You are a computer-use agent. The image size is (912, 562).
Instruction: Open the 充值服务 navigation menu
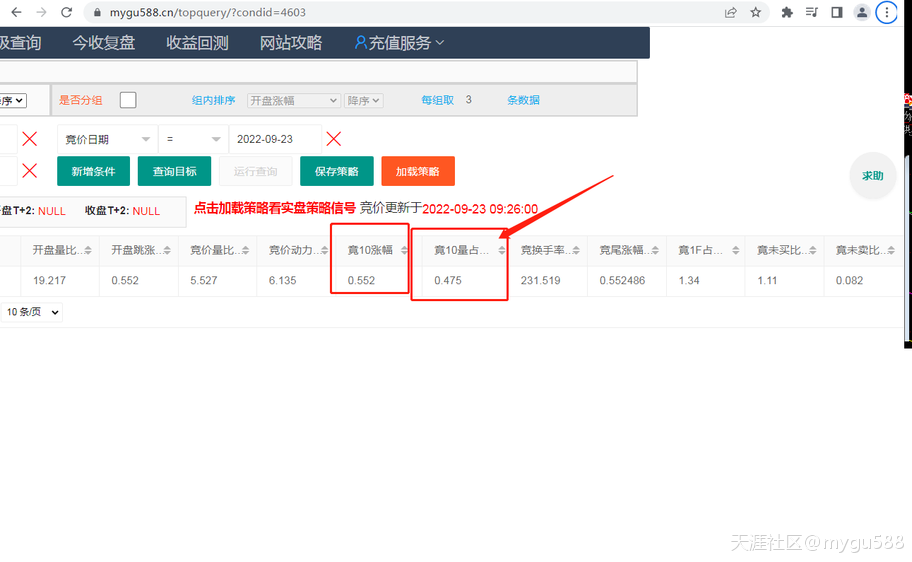(399, 43)
